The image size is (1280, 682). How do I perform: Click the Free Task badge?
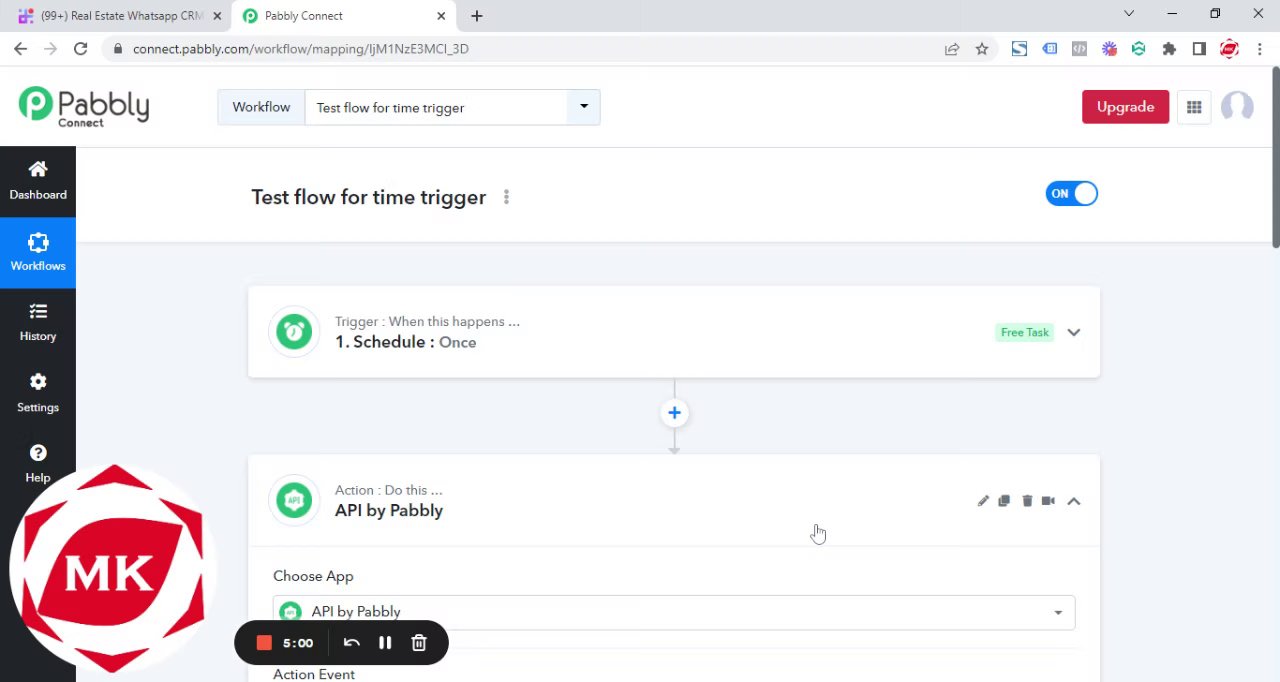tap(1025, 332)
